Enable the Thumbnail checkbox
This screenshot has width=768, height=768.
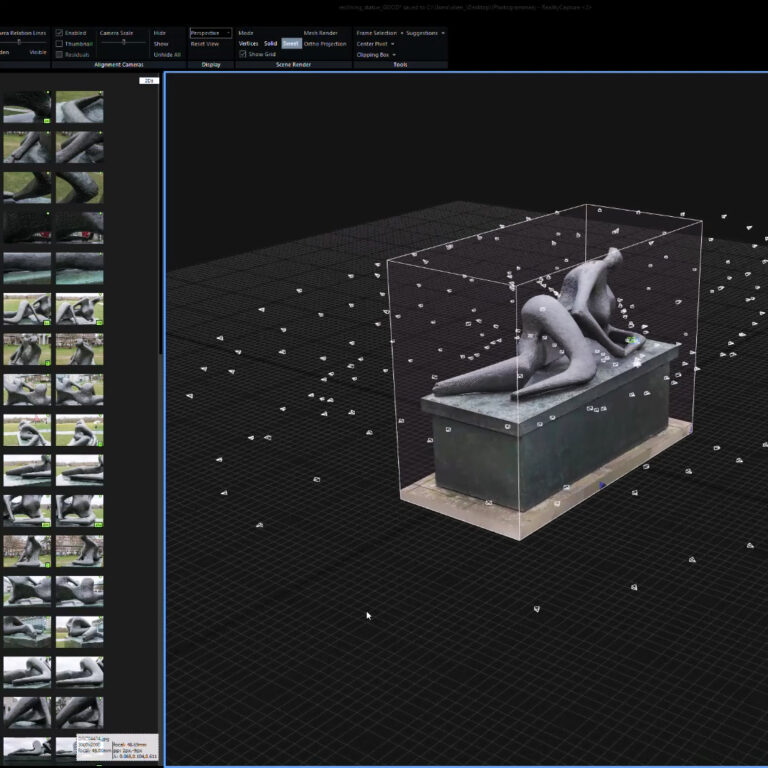[59, 44]
